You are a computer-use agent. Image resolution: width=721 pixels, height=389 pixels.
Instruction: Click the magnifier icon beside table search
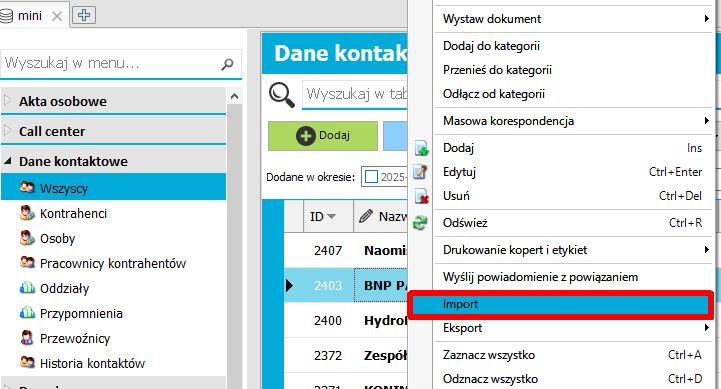281,95
